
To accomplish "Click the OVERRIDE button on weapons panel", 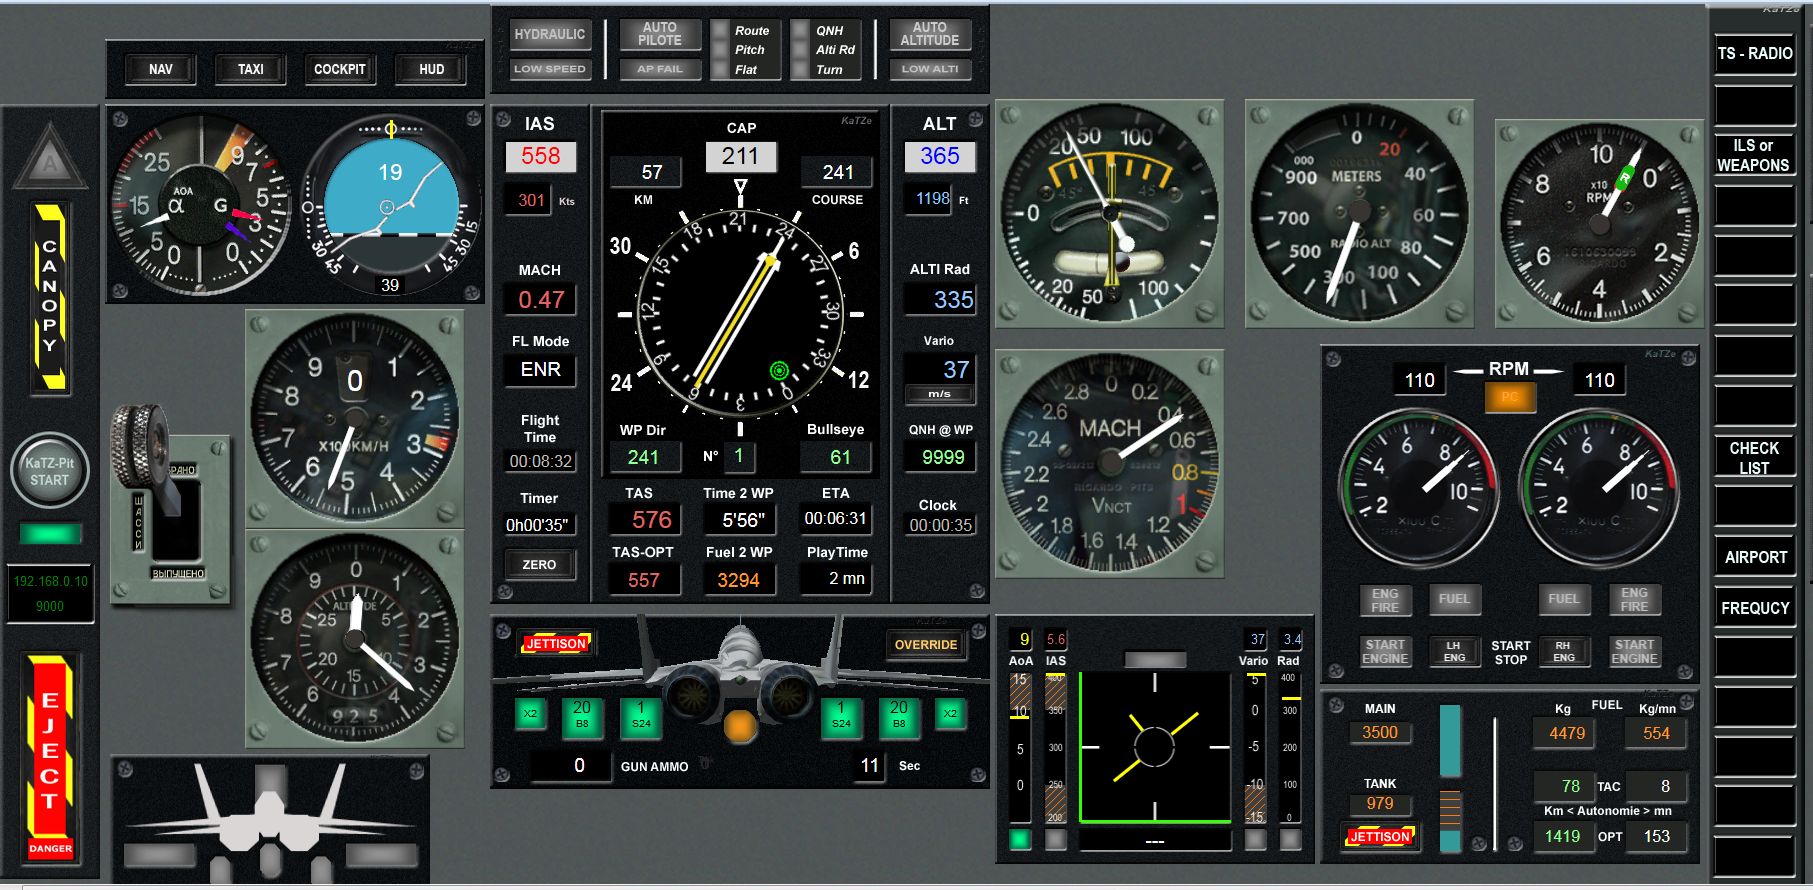I will coord(925,645).
